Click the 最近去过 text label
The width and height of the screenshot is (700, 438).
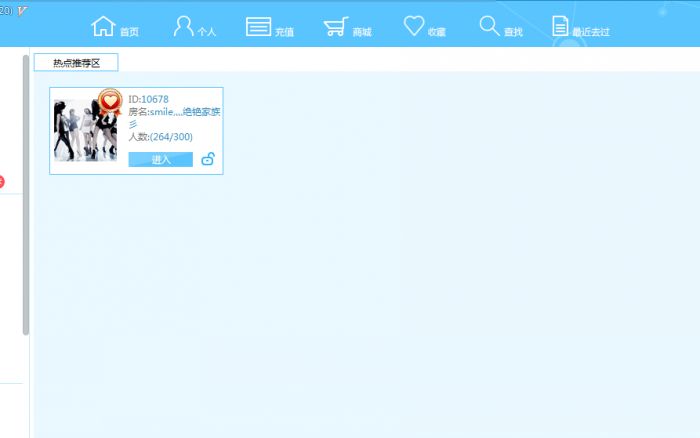click(x=590, y=32)
